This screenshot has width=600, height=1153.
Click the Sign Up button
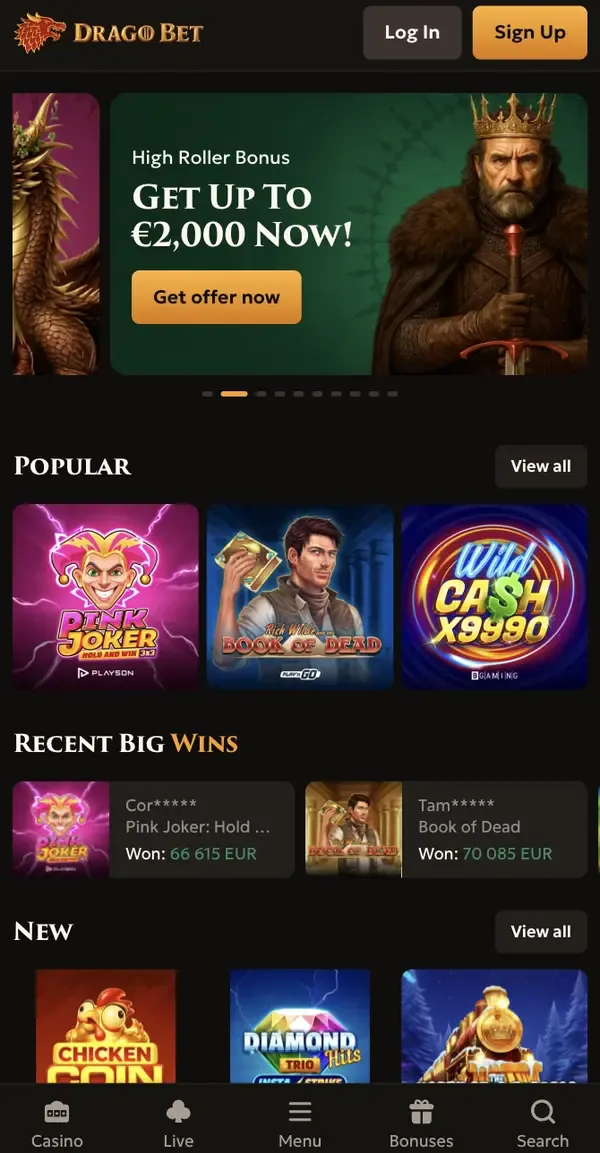529,32
